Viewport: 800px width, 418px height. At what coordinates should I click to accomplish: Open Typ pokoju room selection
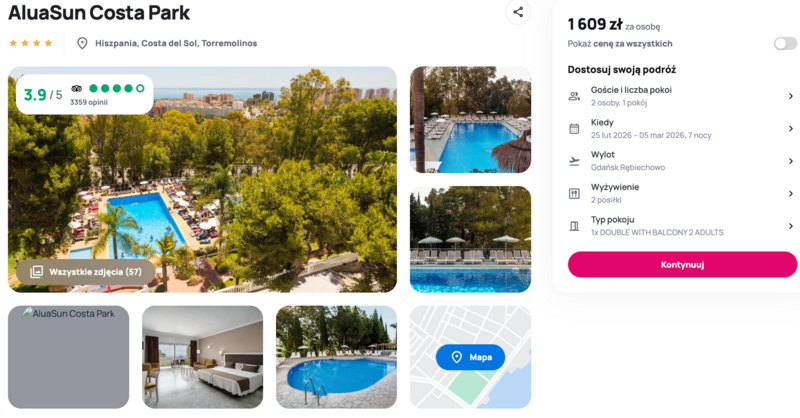[x=682, y=226]
